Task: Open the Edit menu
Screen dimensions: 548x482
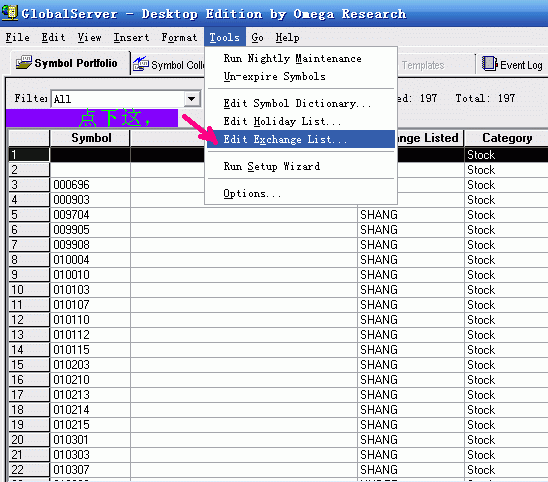Action: pos(53,37)
